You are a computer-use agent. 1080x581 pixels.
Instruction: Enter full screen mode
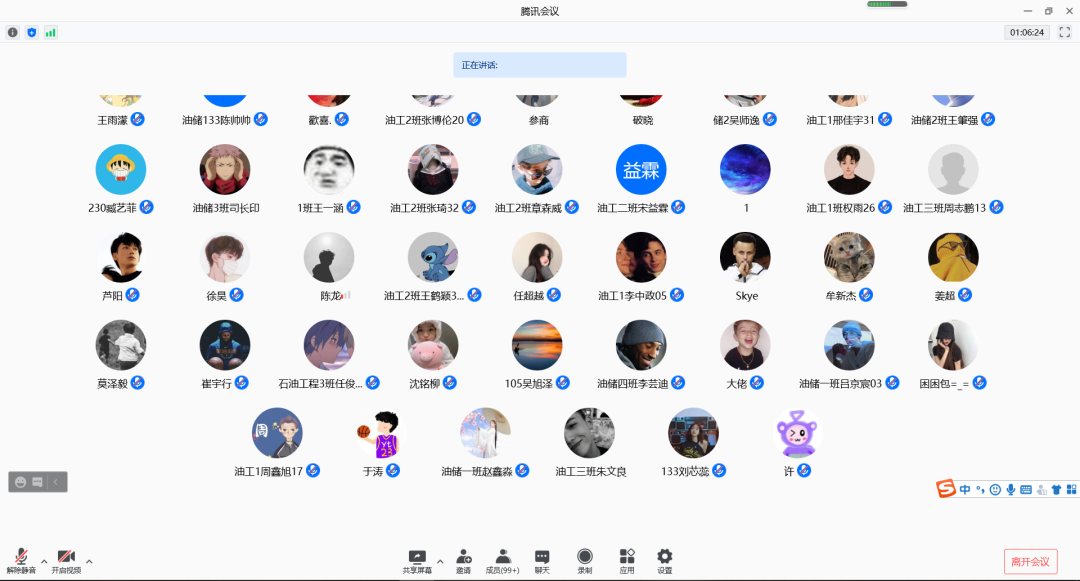[x=1065, y=32]
